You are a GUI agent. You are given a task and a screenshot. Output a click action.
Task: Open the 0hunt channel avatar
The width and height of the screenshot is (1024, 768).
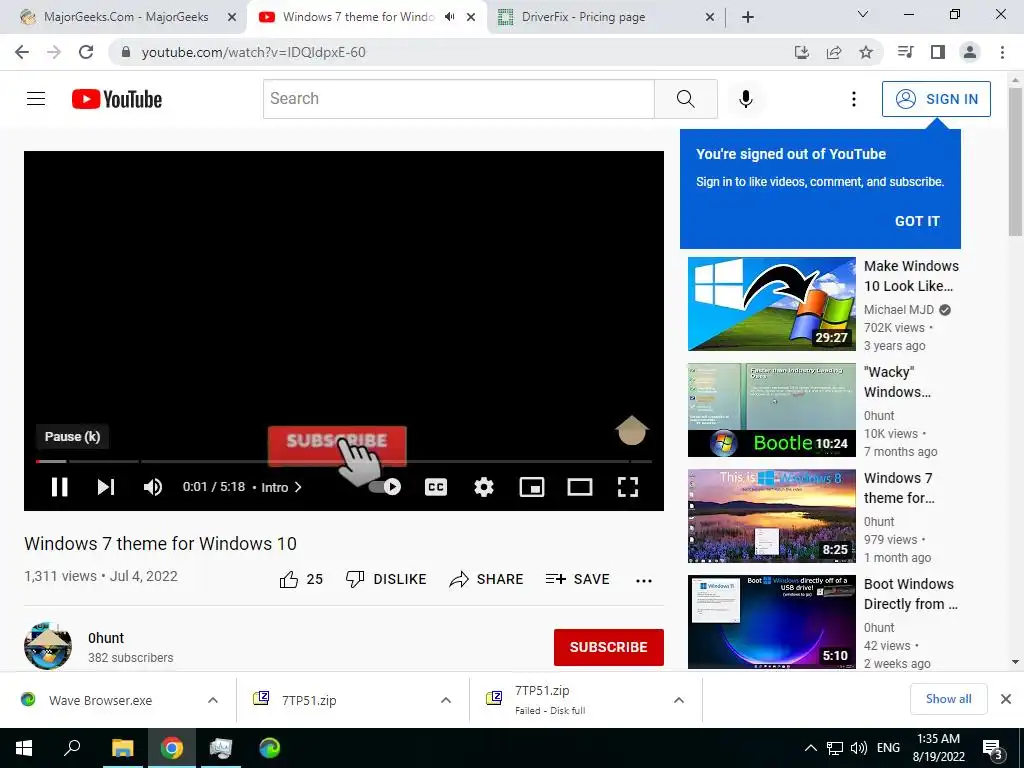tap(48, 646)
